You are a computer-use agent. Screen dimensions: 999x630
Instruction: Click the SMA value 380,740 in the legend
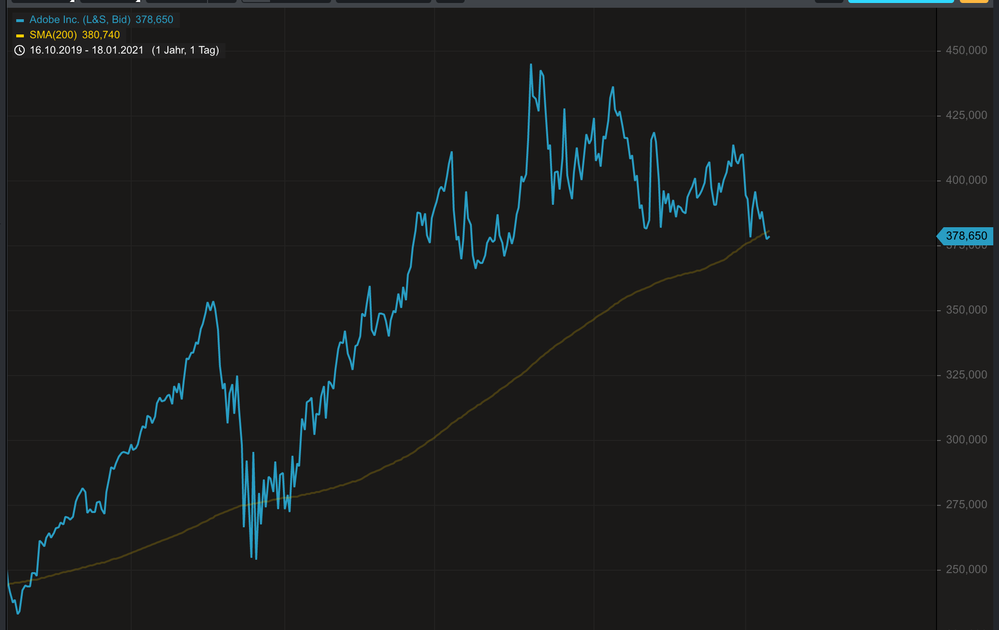pyautogui.click(x=100, y=35)
